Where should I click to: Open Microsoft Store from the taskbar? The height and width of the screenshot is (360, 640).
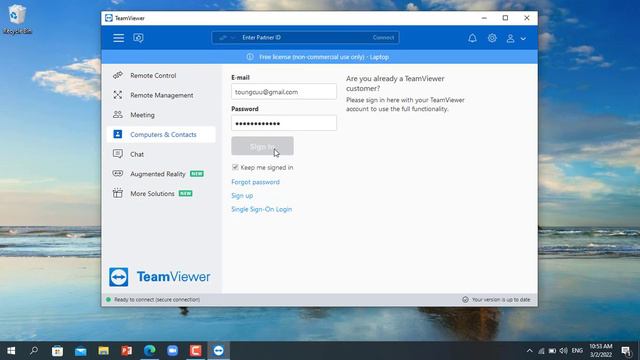(57, 351)
